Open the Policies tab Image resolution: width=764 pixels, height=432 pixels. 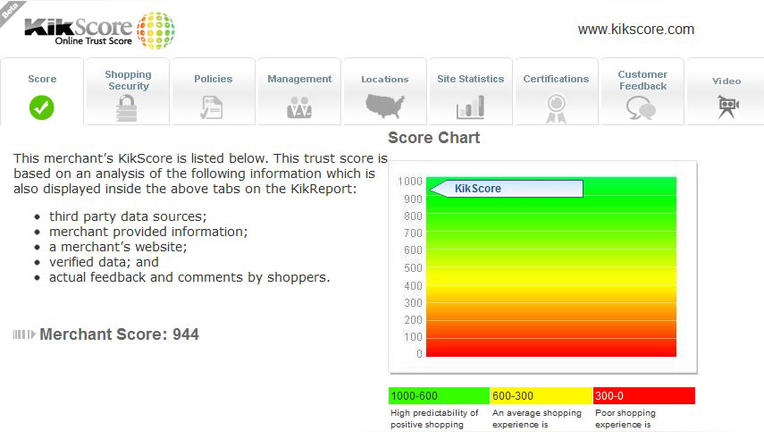point(213,92)
